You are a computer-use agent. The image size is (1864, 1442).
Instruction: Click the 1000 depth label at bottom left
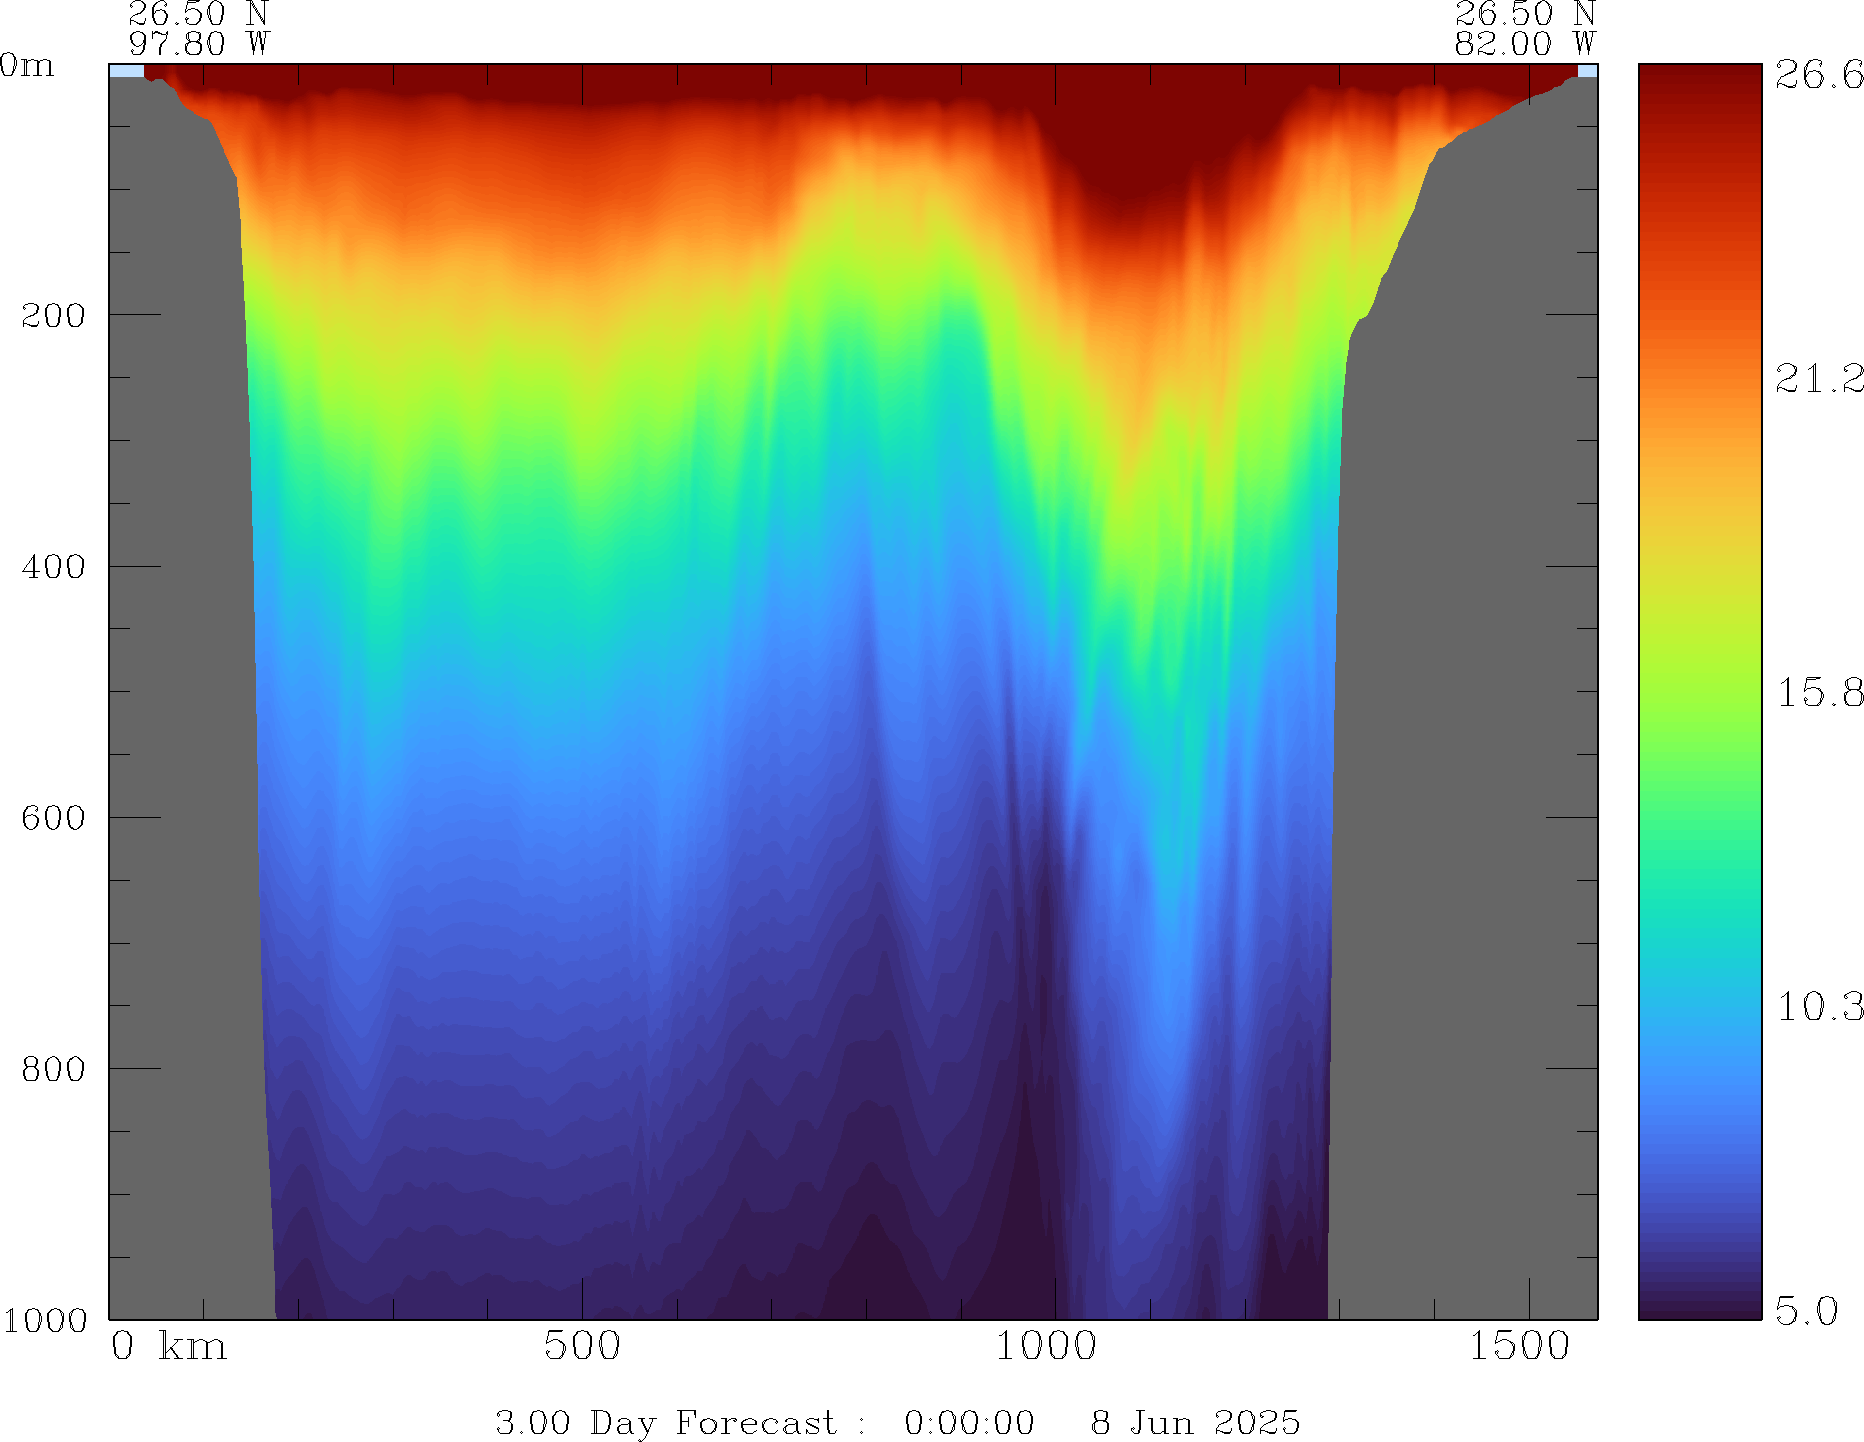[45, 1320]
